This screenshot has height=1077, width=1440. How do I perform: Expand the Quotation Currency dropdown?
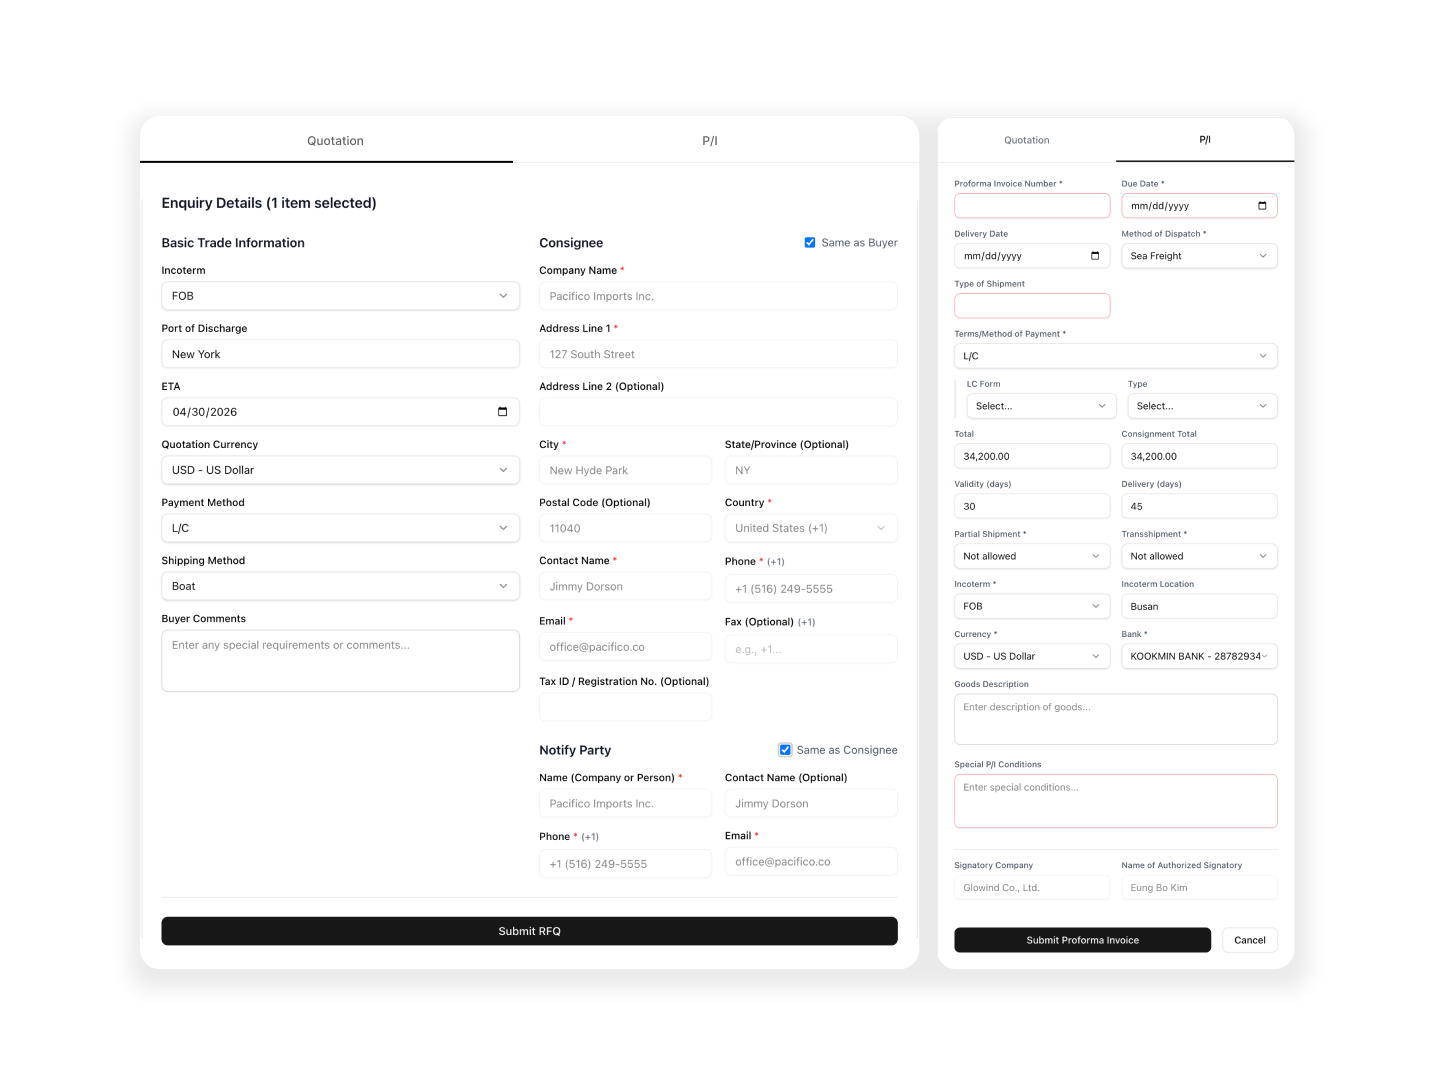340,470
